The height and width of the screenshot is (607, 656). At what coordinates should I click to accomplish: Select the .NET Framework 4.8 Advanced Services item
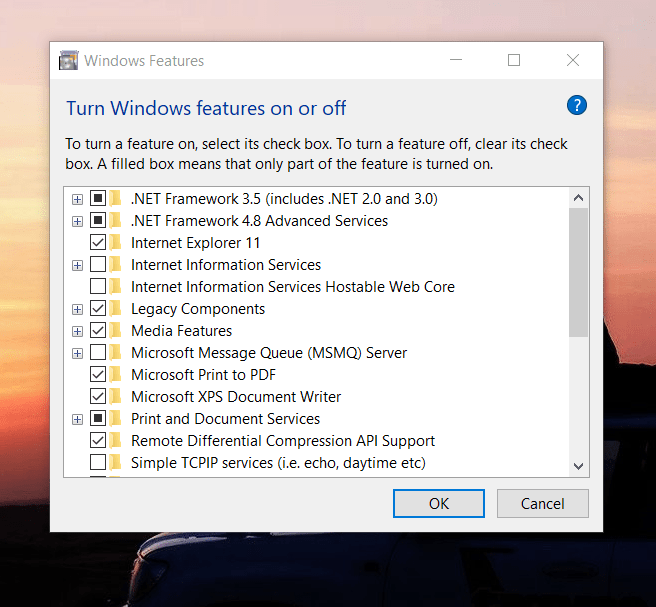(259, 221)
